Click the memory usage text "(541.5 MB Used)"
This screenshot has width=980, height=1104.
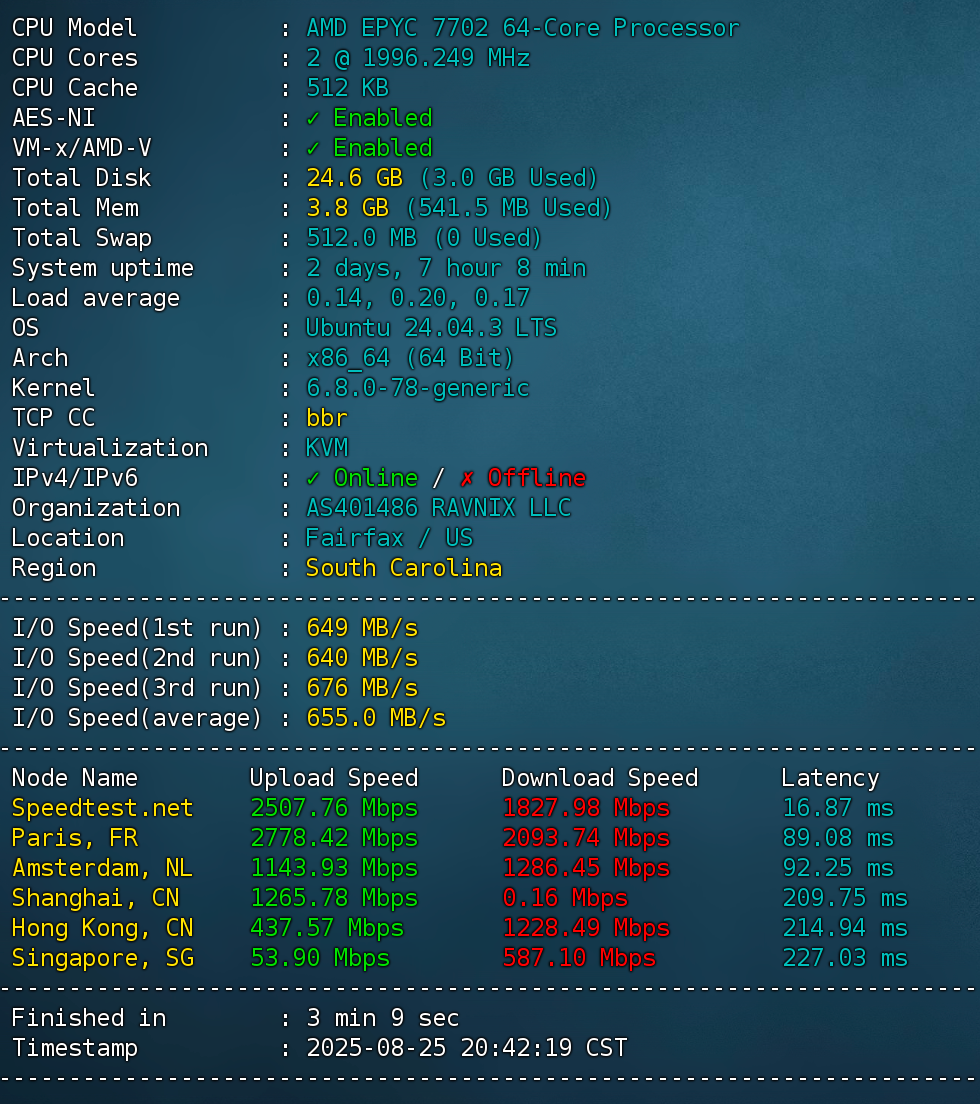pos(508,208)
